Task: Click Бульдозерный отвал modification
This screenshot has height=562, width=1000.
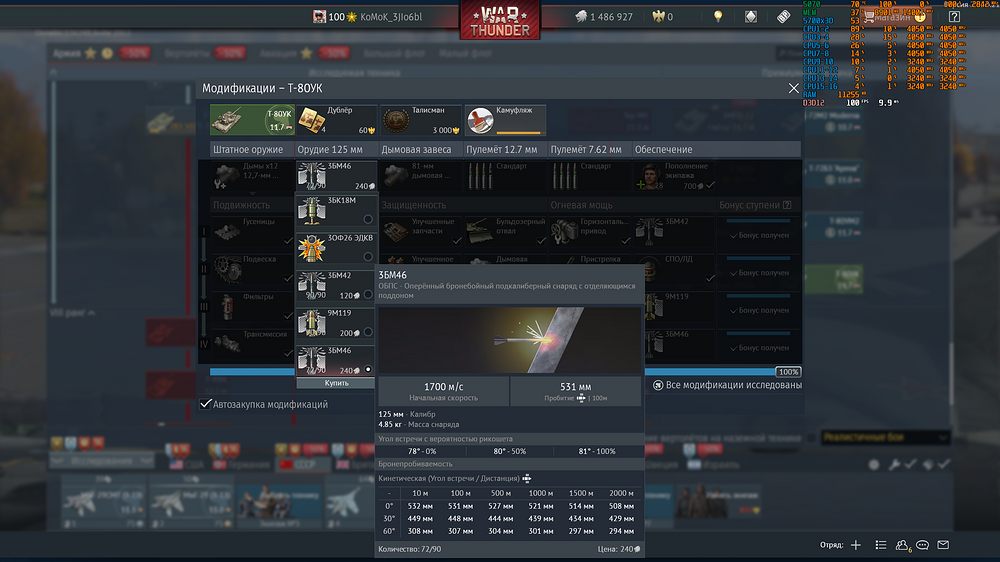Action: pos(505,232)
